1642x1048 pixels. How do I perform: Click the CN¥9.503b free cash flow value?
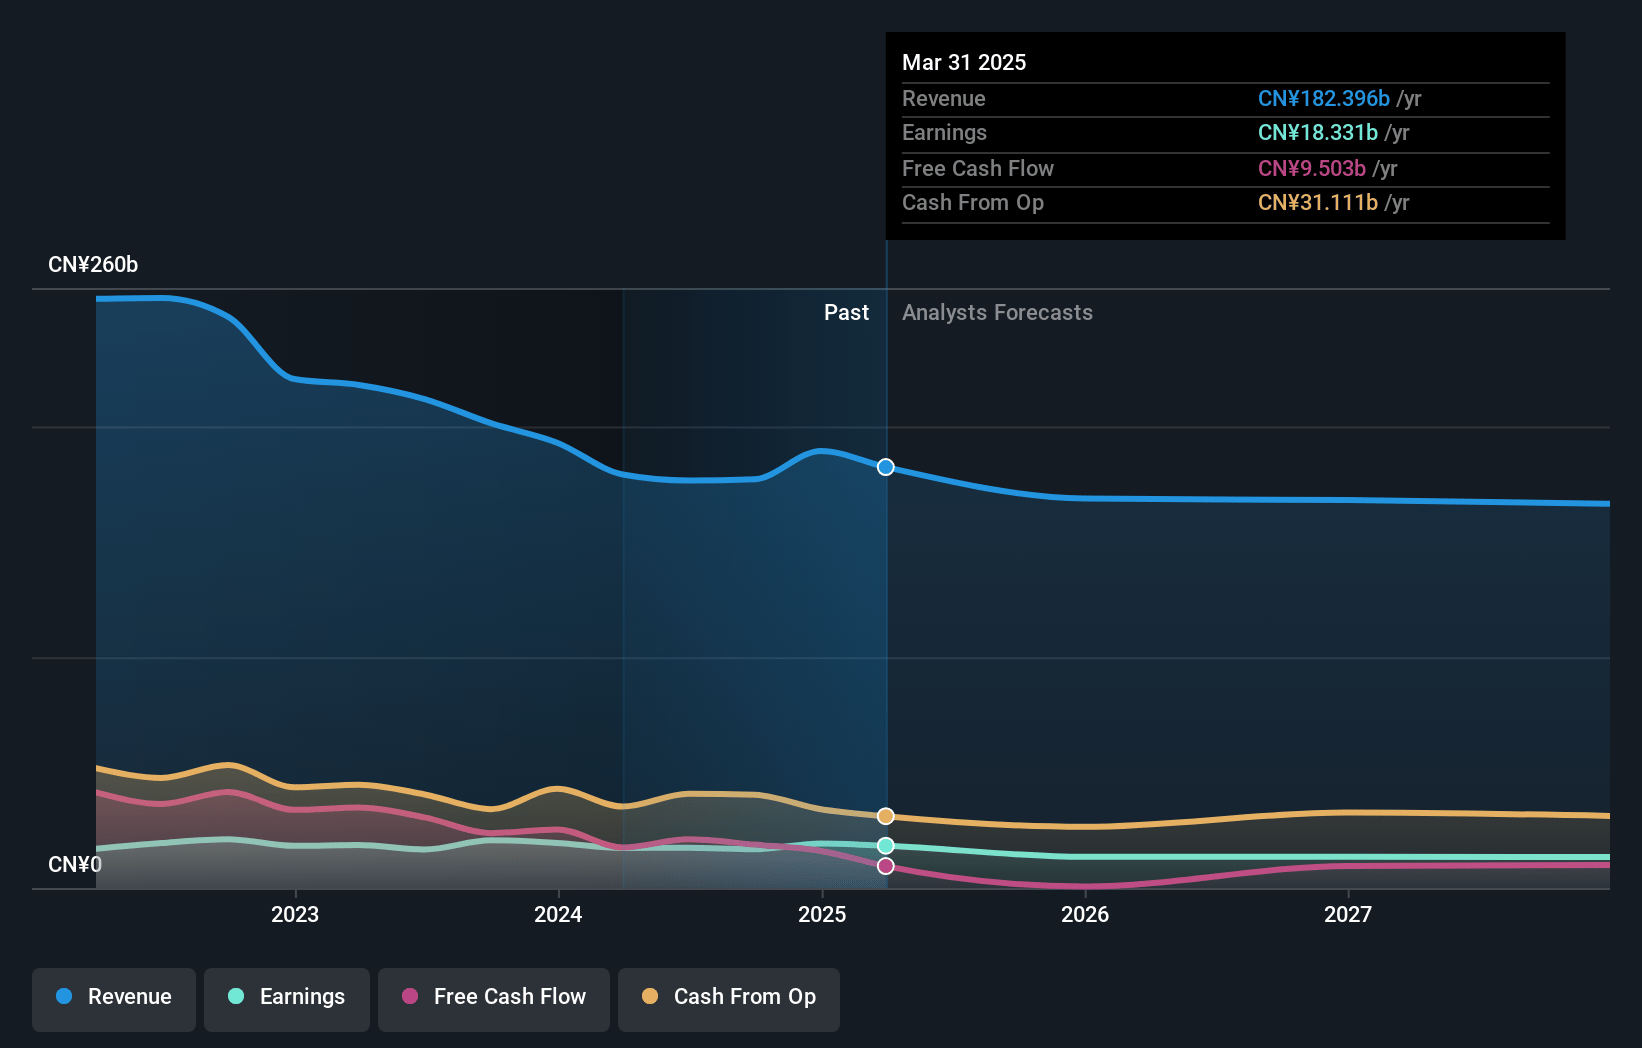click(x=1312, y=168)
